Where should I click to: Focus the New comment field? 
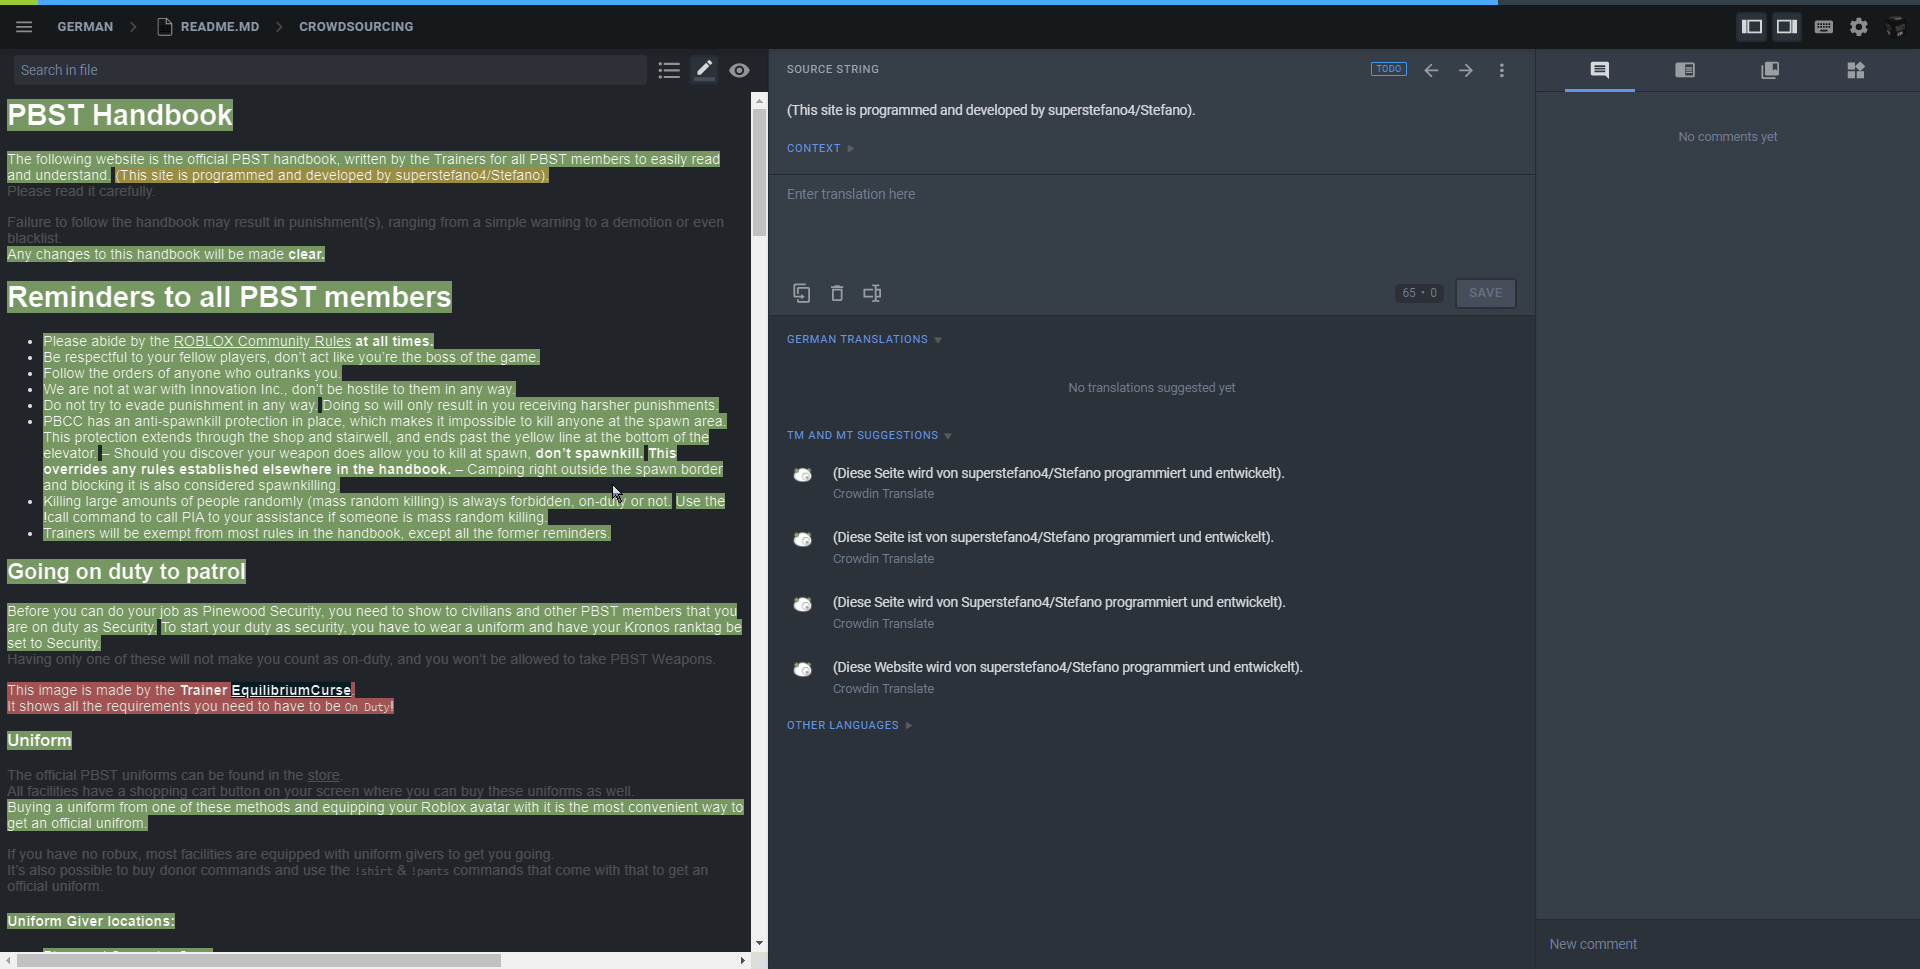pyautogui.click(x=1728, y=944)
